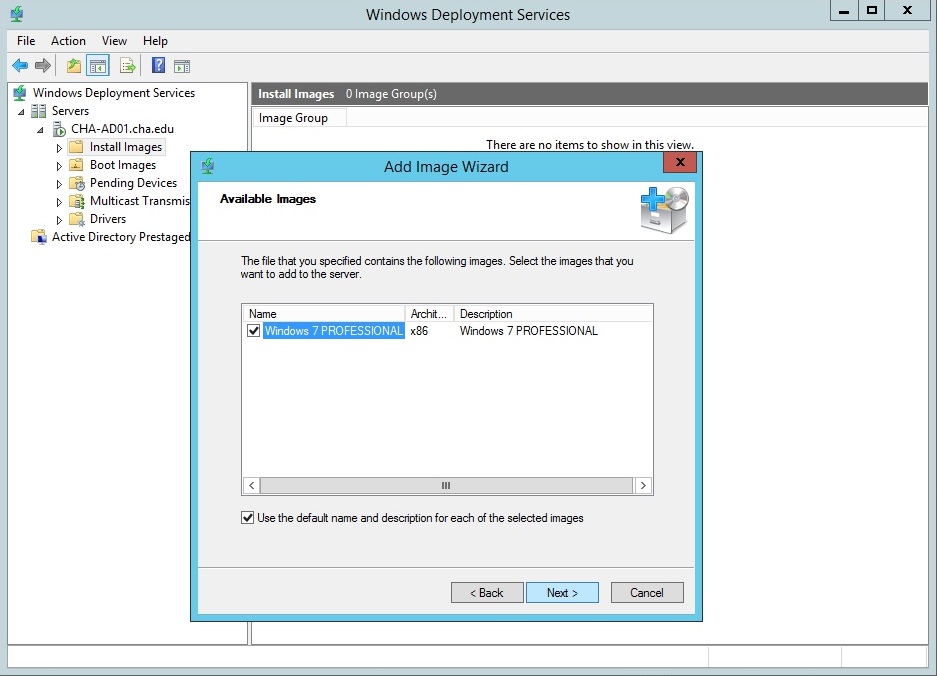
Task: Click the x86 architecture cell
Action: click(419, 331)
